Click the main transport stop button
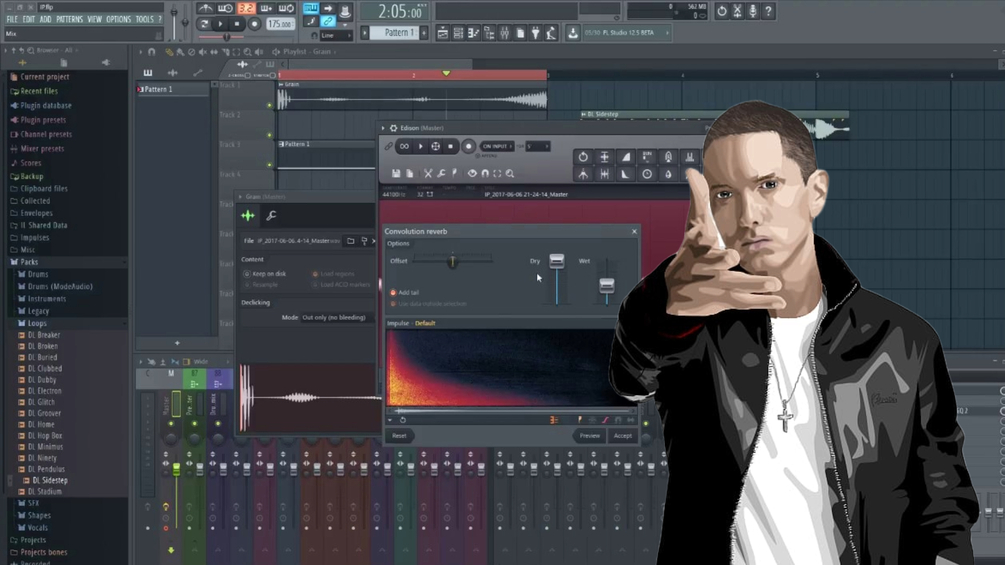This screenshot has height=565, width=1005. click(237, 24)
